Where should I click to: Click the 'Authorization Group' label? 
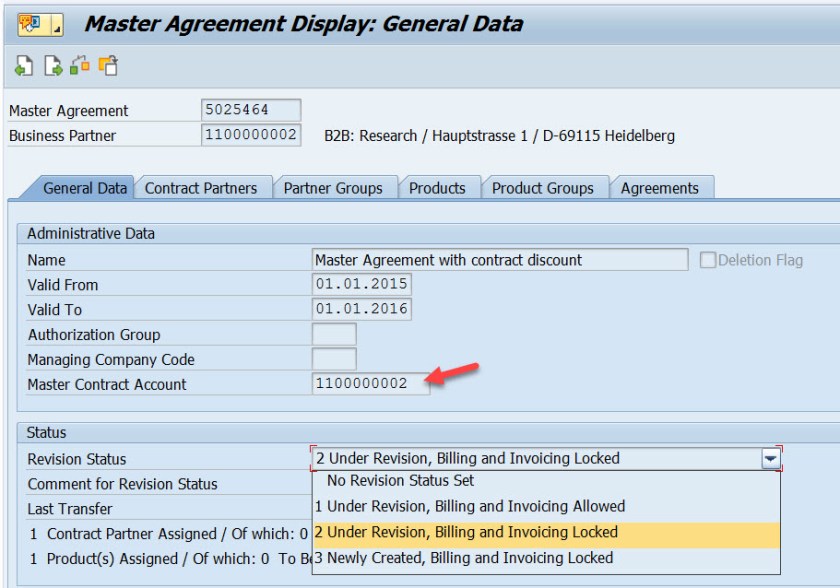[94, 335]
